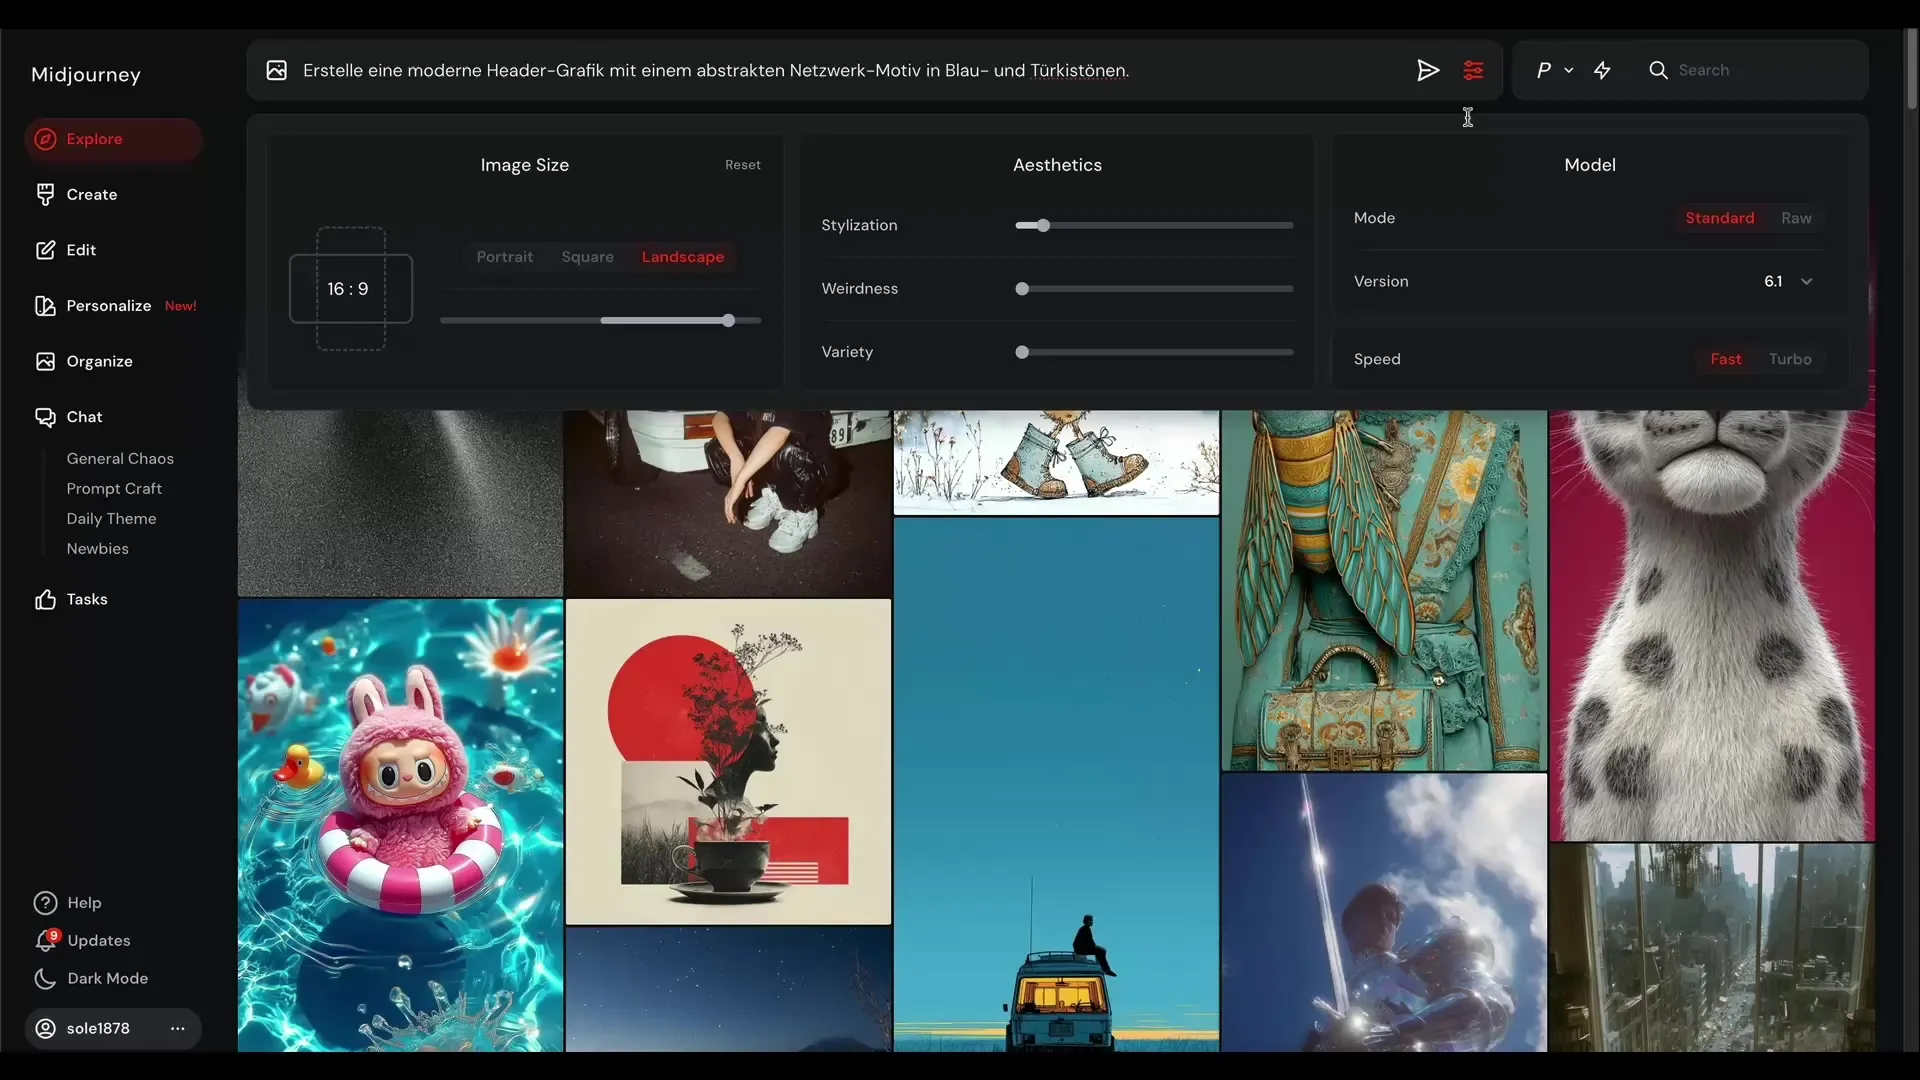The height and width of the screenshot is (1080, 1920).
Task: Click the lightning bolt speed icon
Action: (1602, 70)
